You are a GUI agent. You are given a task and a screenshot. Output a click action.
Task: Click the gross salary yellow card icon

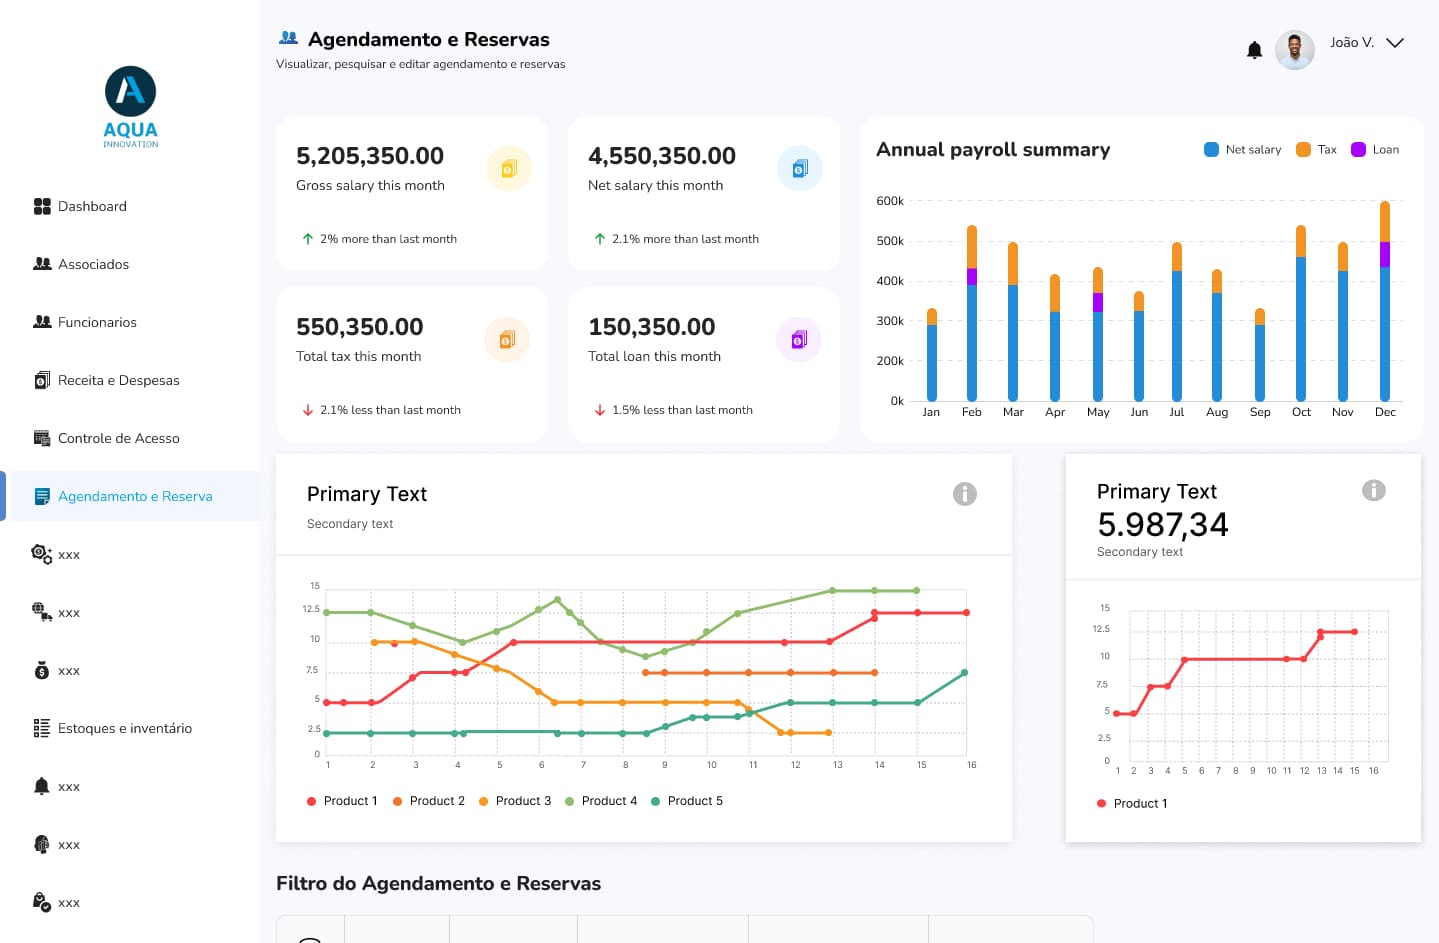click(508, 169)
